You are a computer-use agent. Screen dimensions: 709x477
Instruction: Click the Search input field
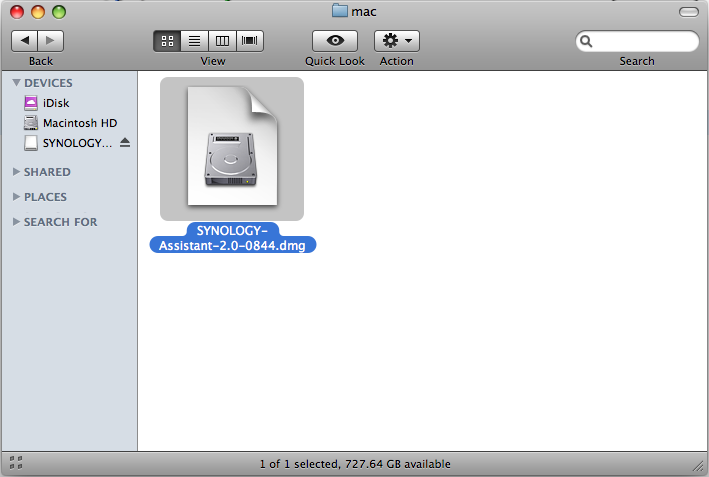coord(637,41)
